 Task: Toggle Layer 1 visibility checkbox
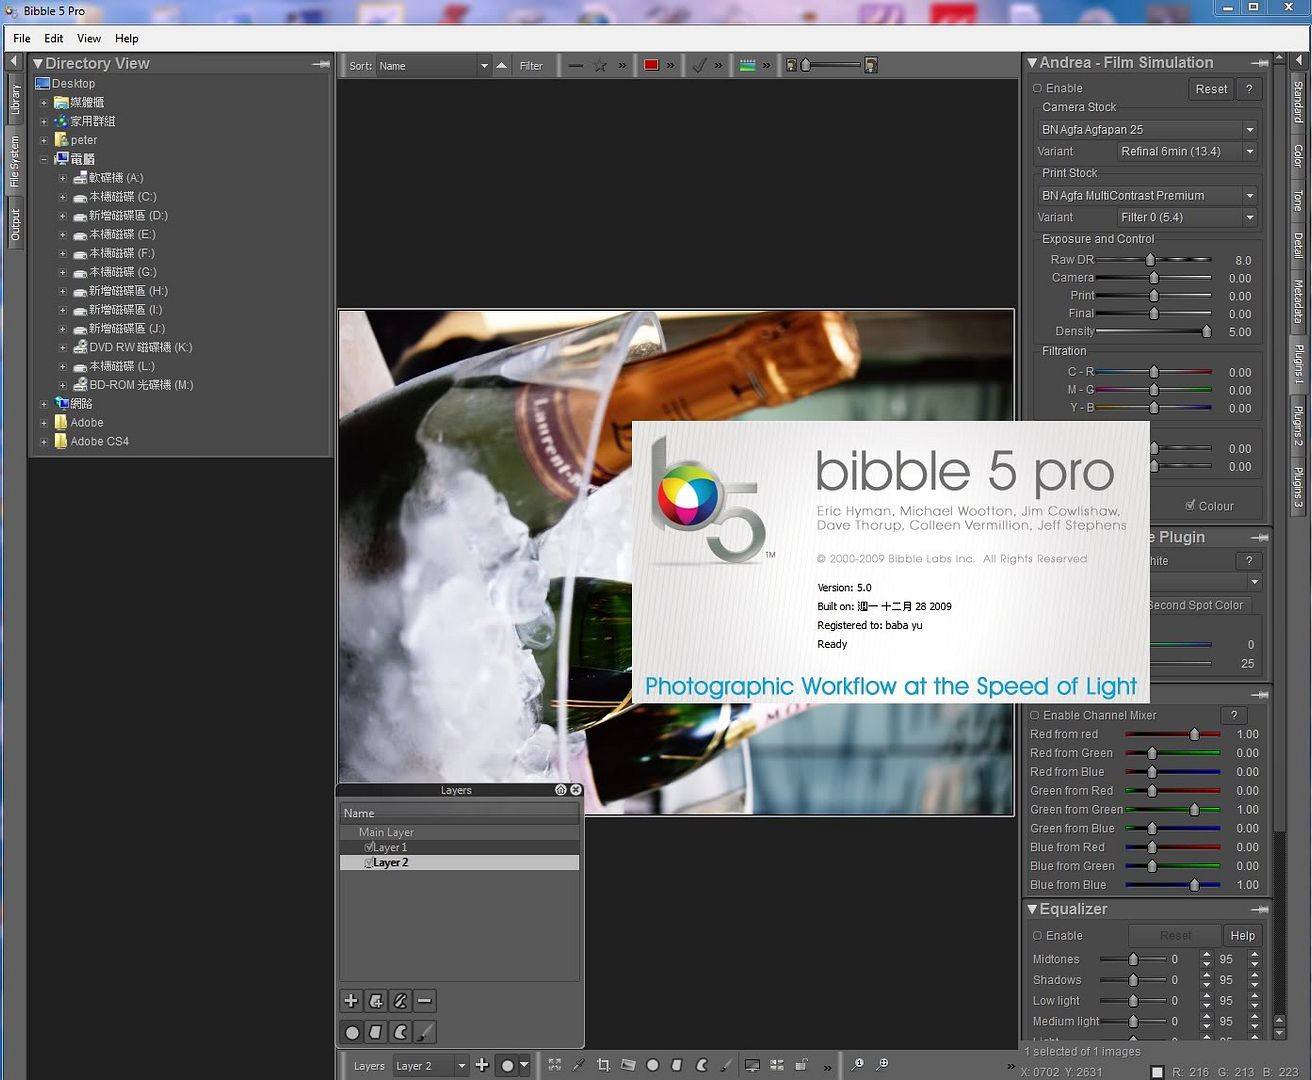[368, 847]
